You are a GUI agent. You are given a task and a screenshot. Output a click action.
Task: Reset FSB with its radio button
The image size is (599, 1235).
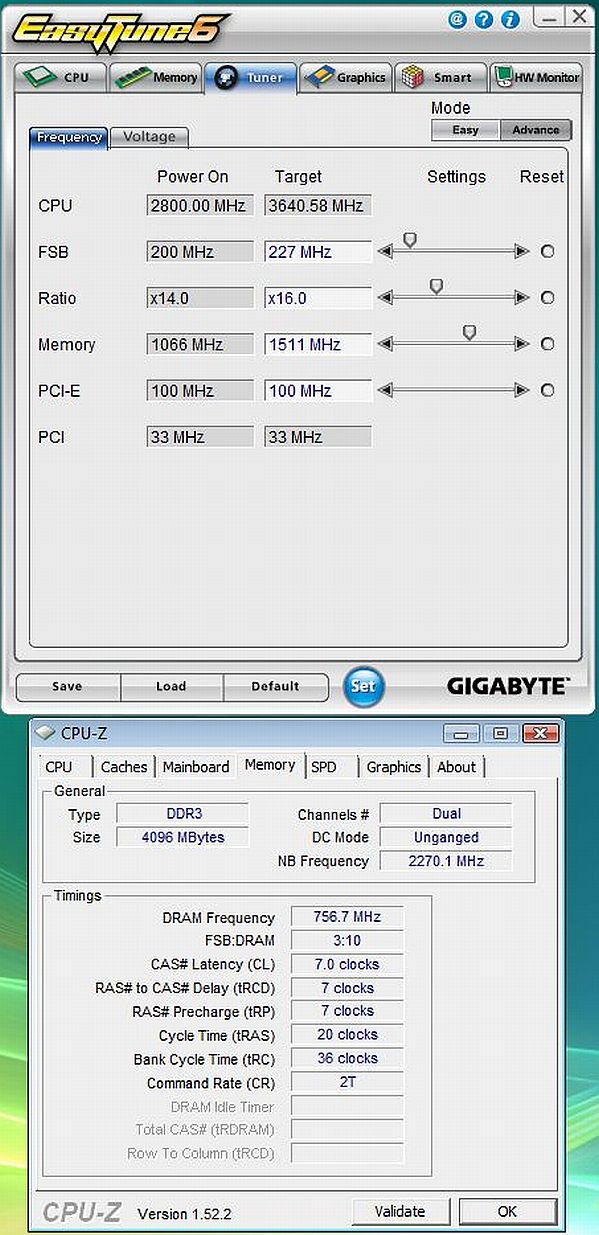[547, 252]
